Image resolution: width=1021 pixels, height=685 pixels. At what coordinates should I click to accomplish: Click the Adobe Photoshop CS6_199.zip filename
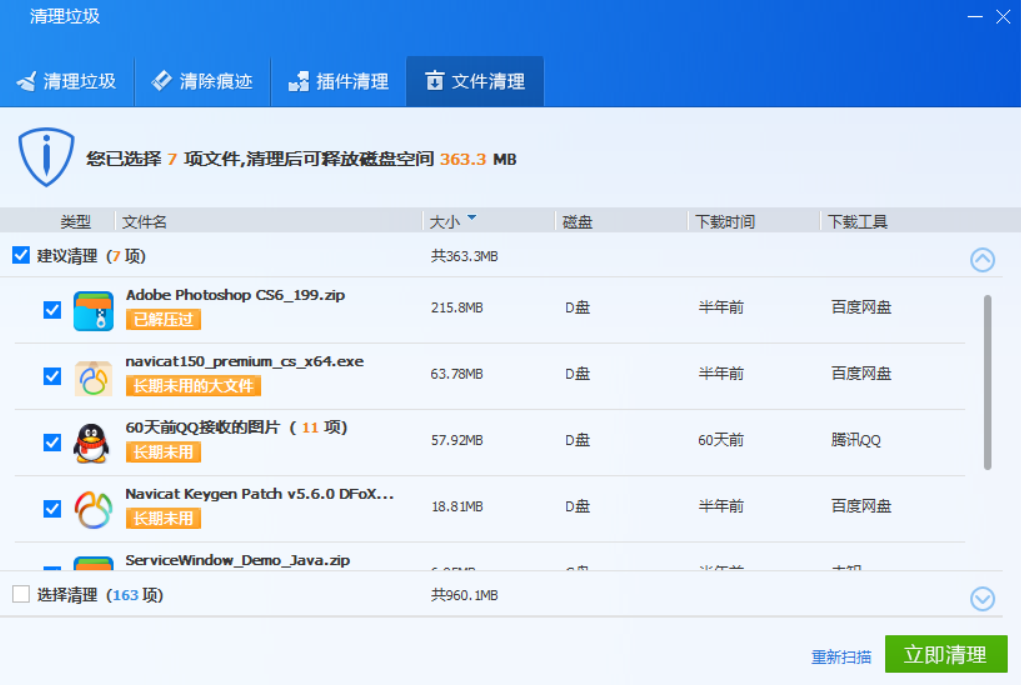click(235, 295)
